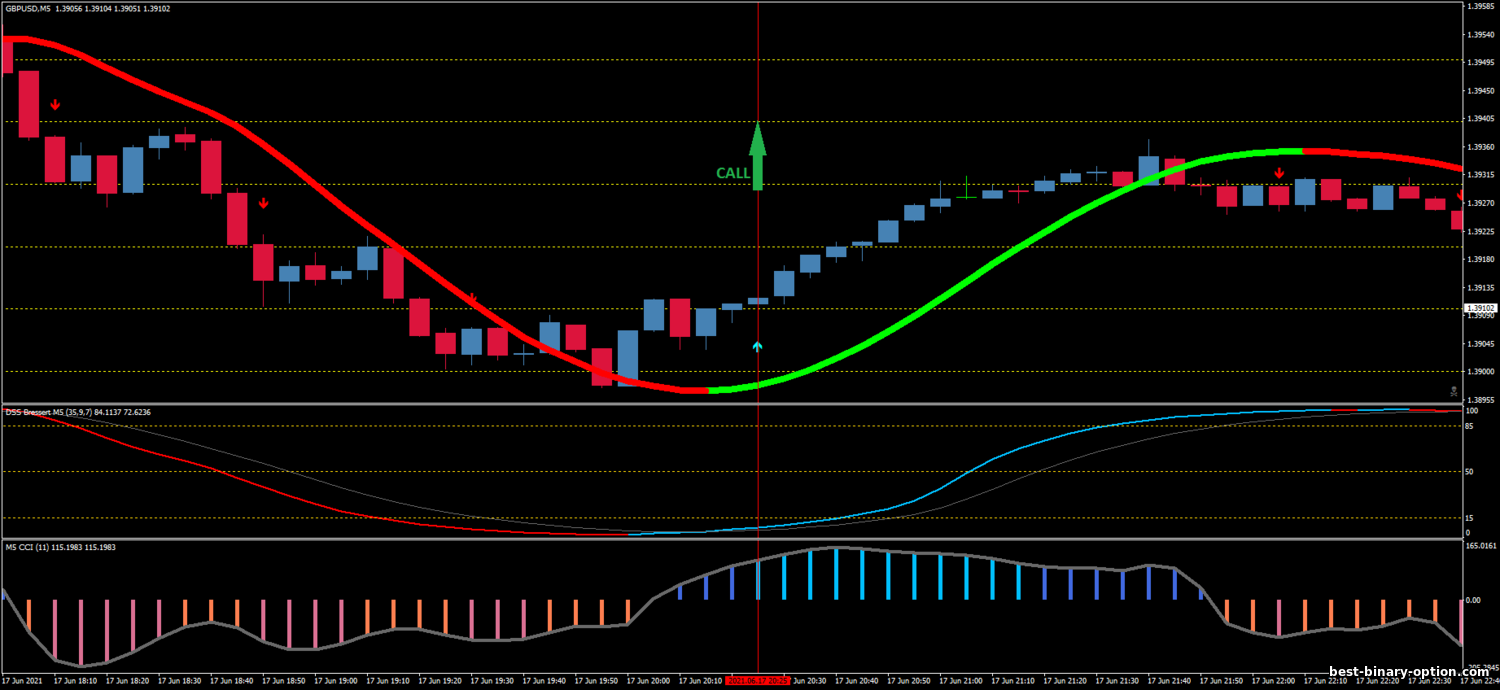Select the red sell arrow near 22:00
Viewport: 1500px width, 690px height.
pos(1279,174)
